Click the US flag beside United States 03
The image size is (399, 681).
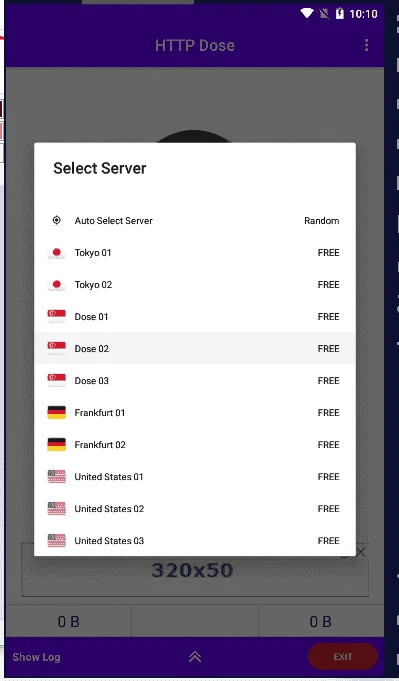click(56, 541)
